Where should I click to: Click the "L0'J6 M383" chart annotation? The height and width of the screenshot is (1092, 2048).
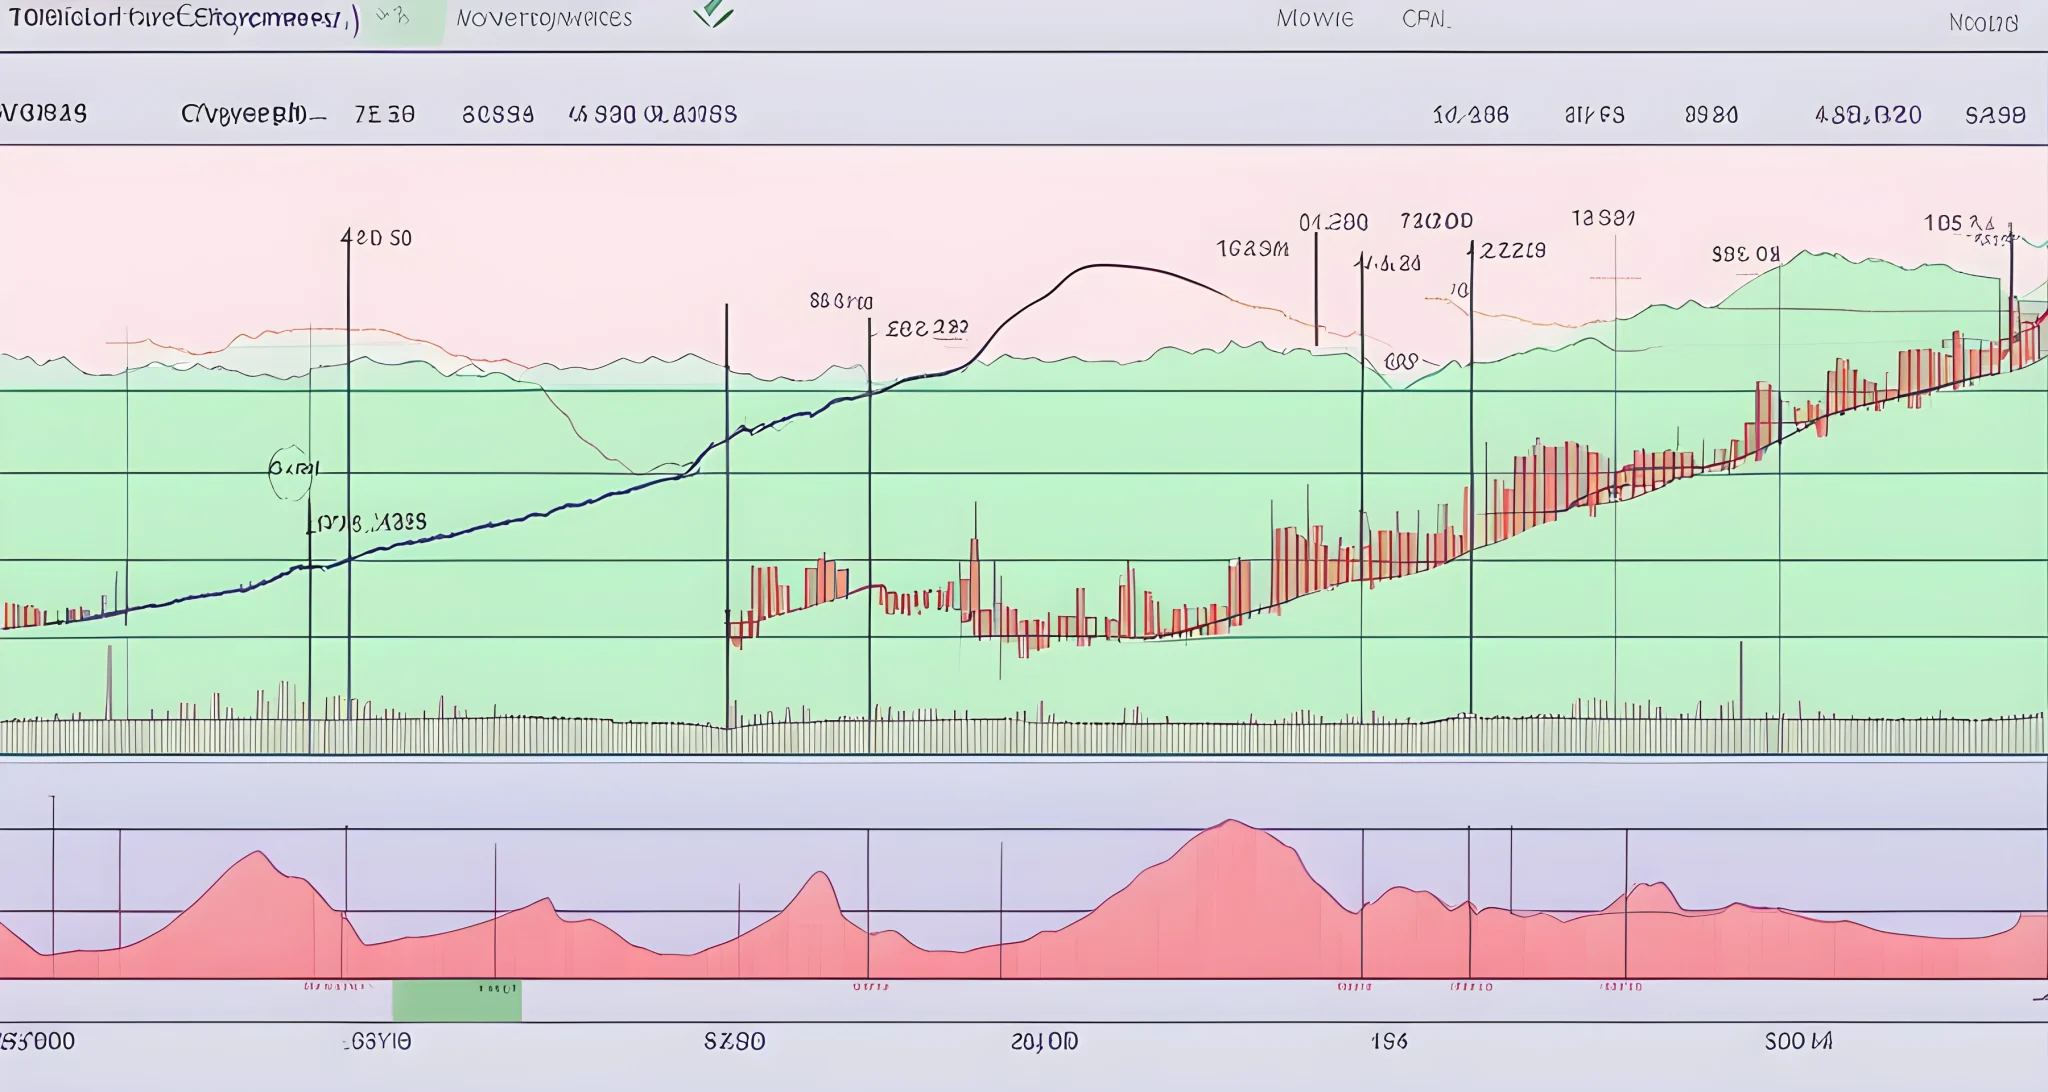tap(366, 522)
